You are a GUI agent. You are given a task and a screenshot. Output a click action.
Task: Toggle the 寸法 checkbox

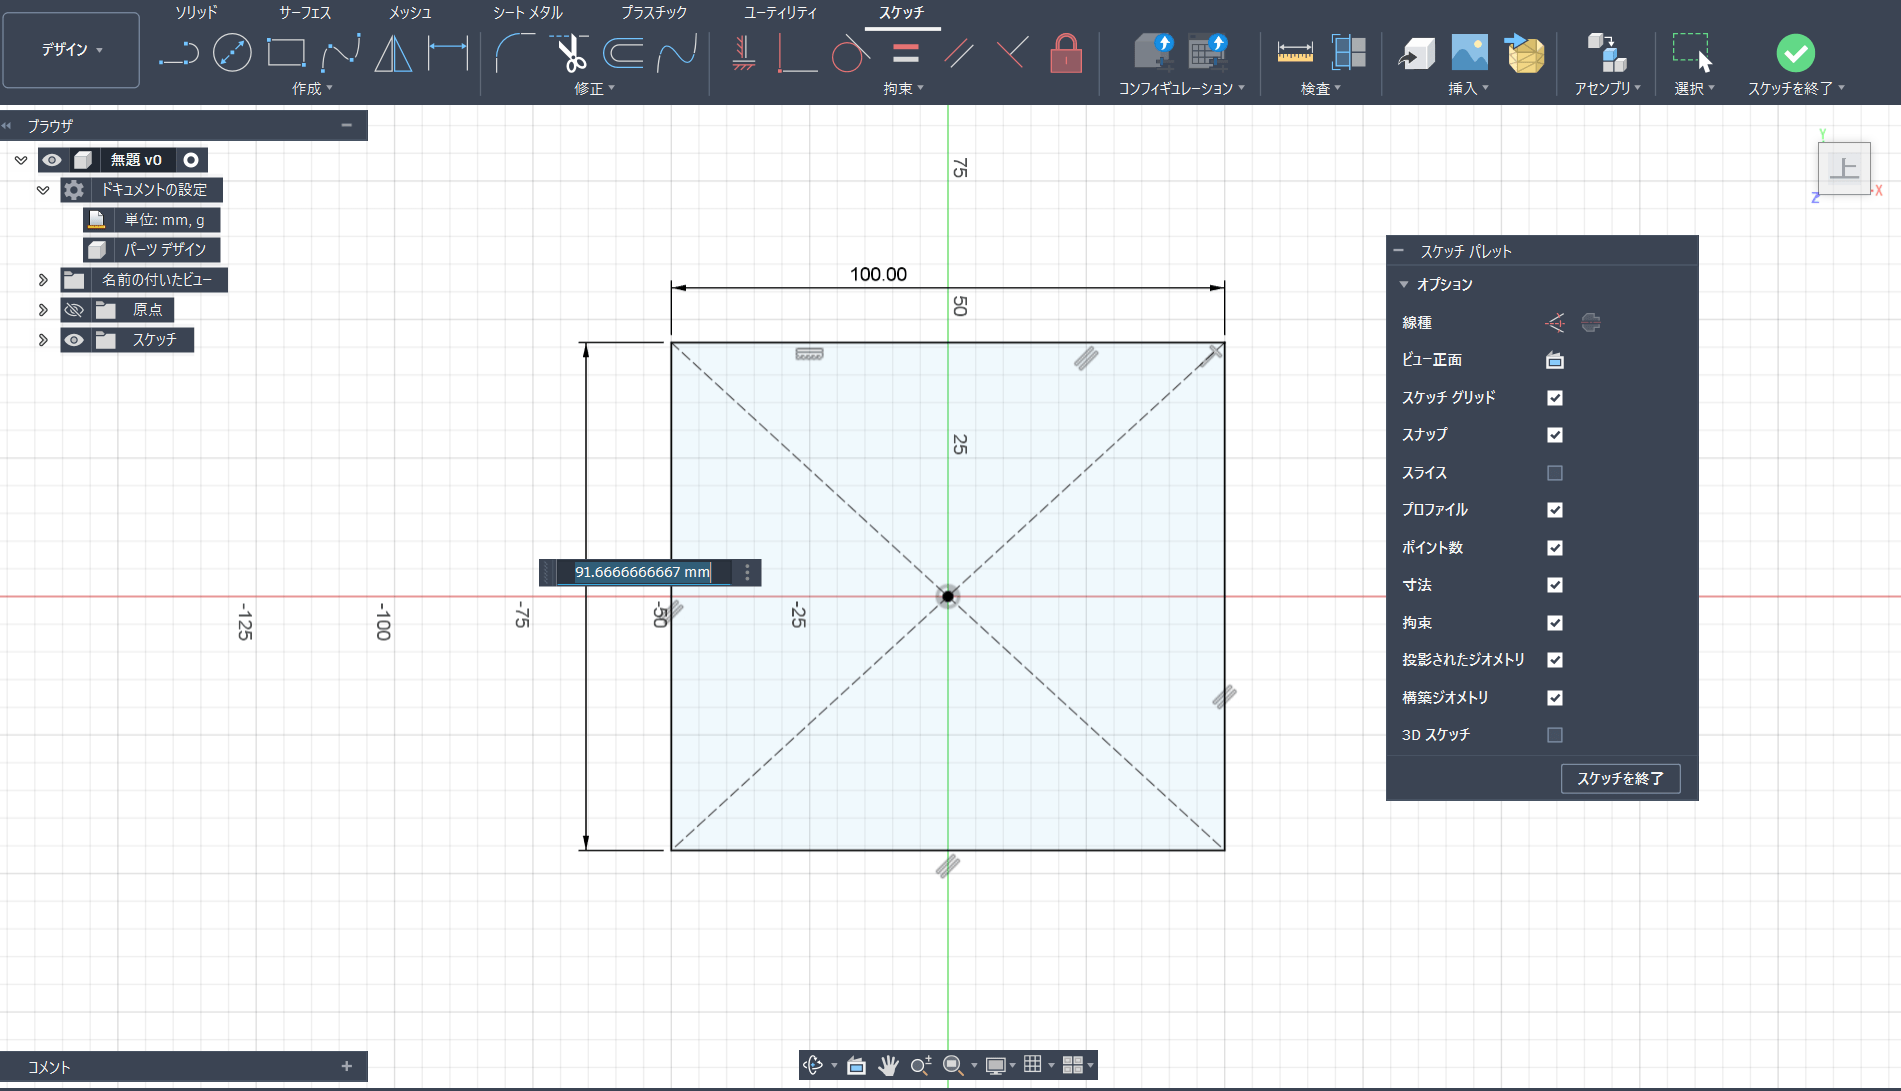(x=1555, y=585)
